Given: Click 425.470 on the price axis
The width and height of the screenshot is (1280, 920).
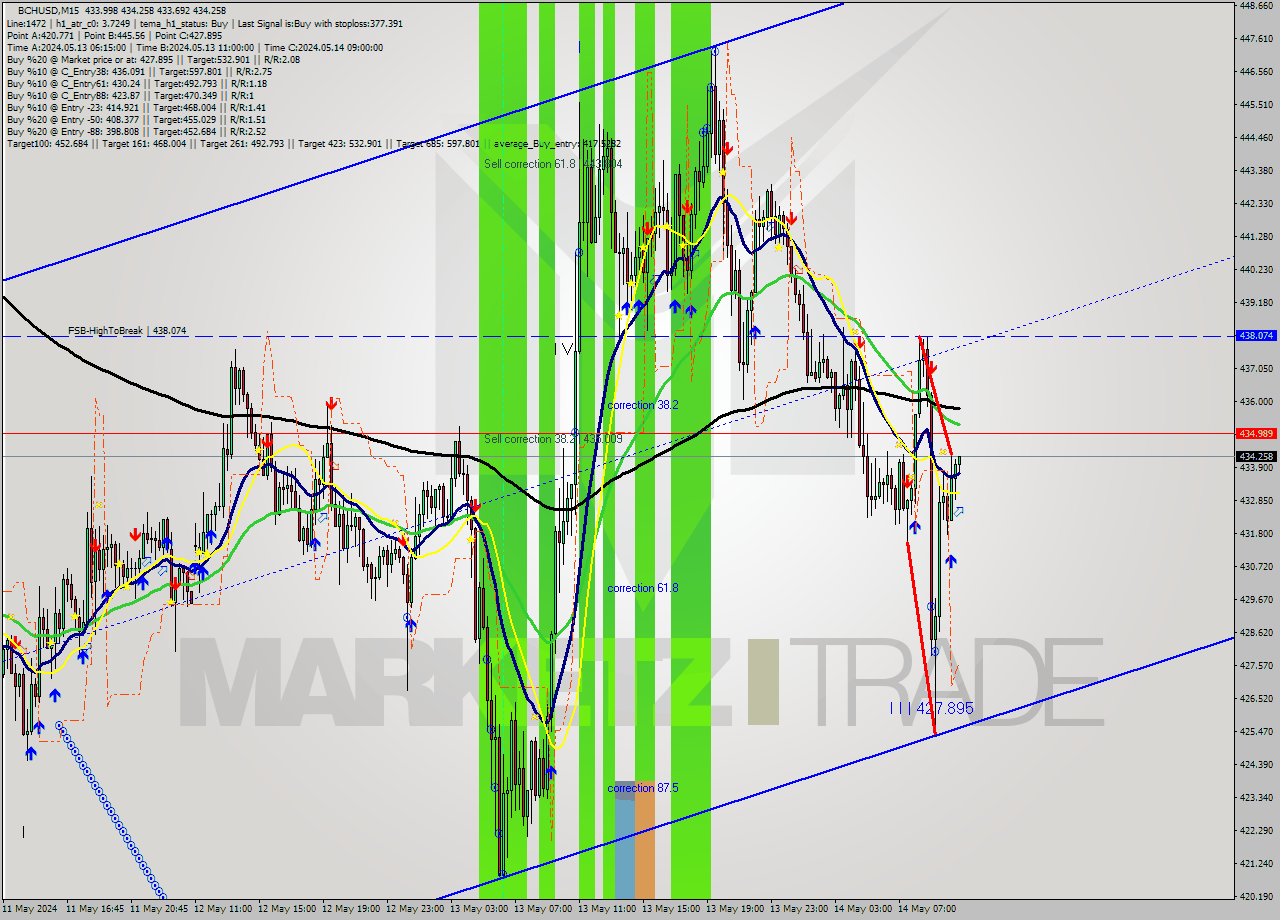Looking at the screenshot, I should click(x=1255, y=731).
